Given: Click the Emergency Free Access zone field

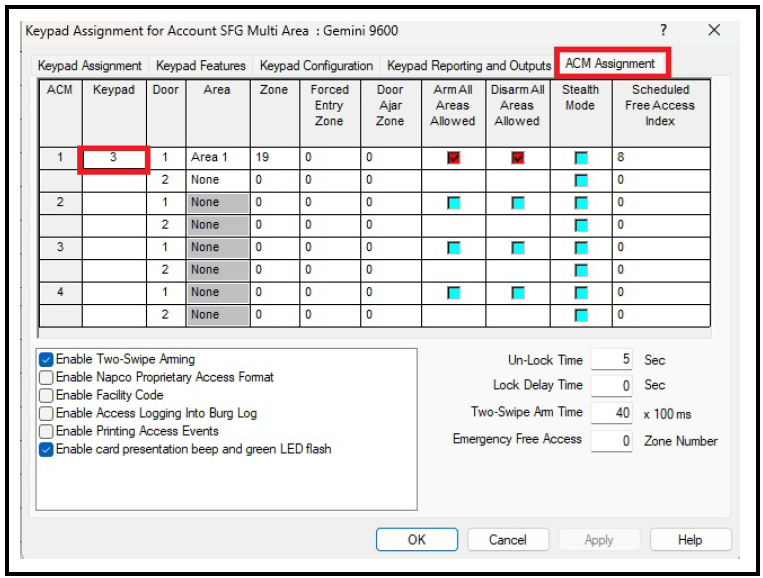Looking at the screenshot, I should pos(612,441).
